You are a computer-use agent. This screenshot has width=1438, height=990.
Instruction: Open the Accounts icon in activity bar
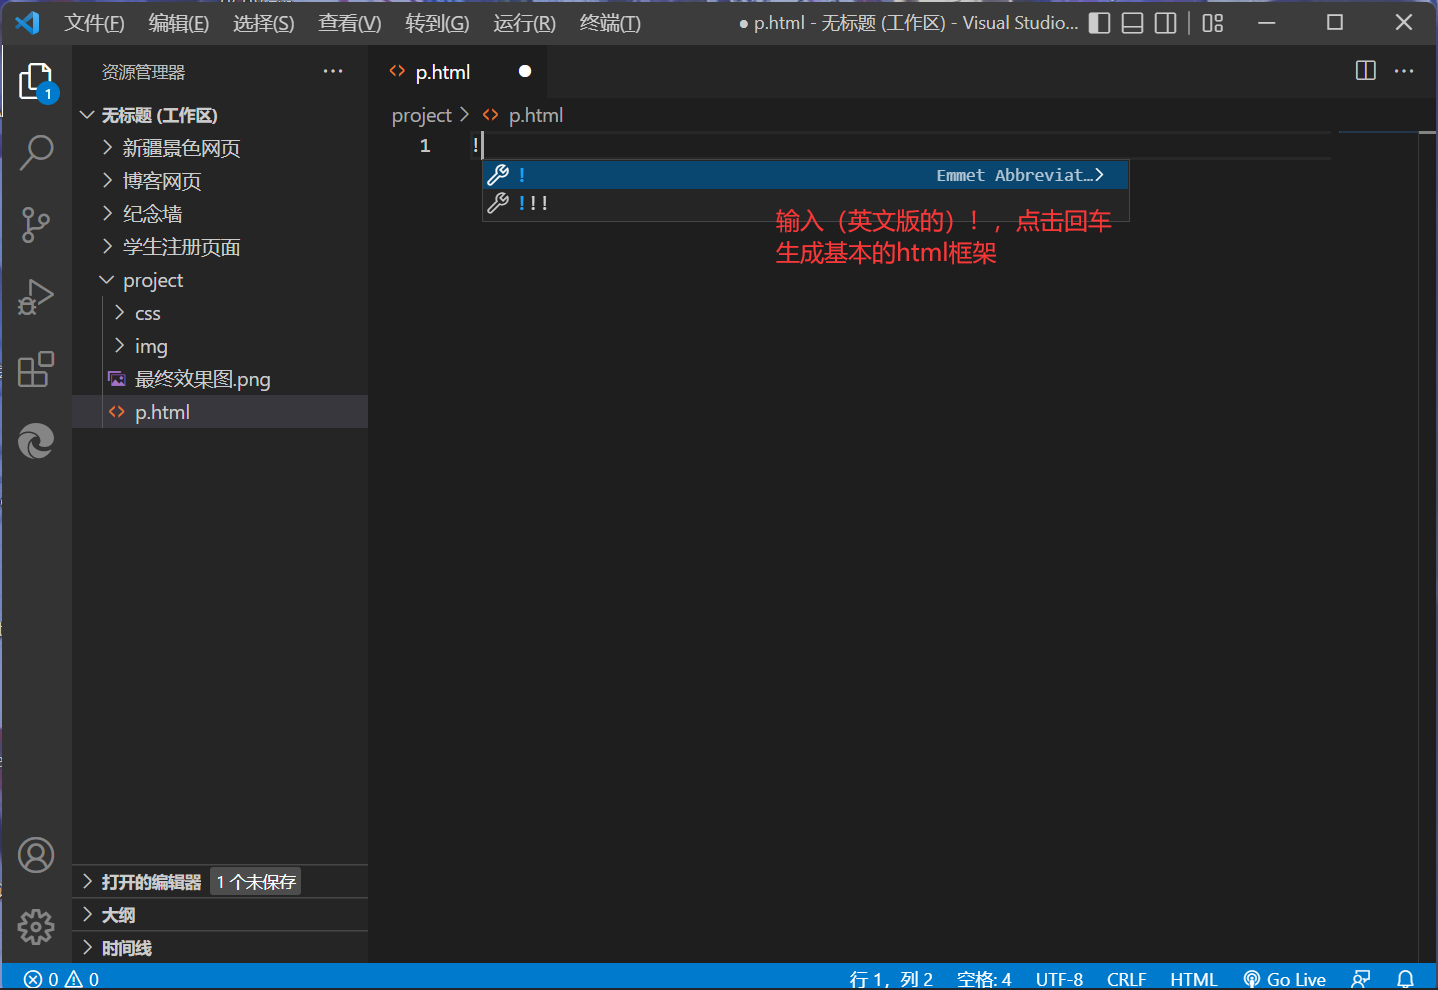[x=36, y=855]
